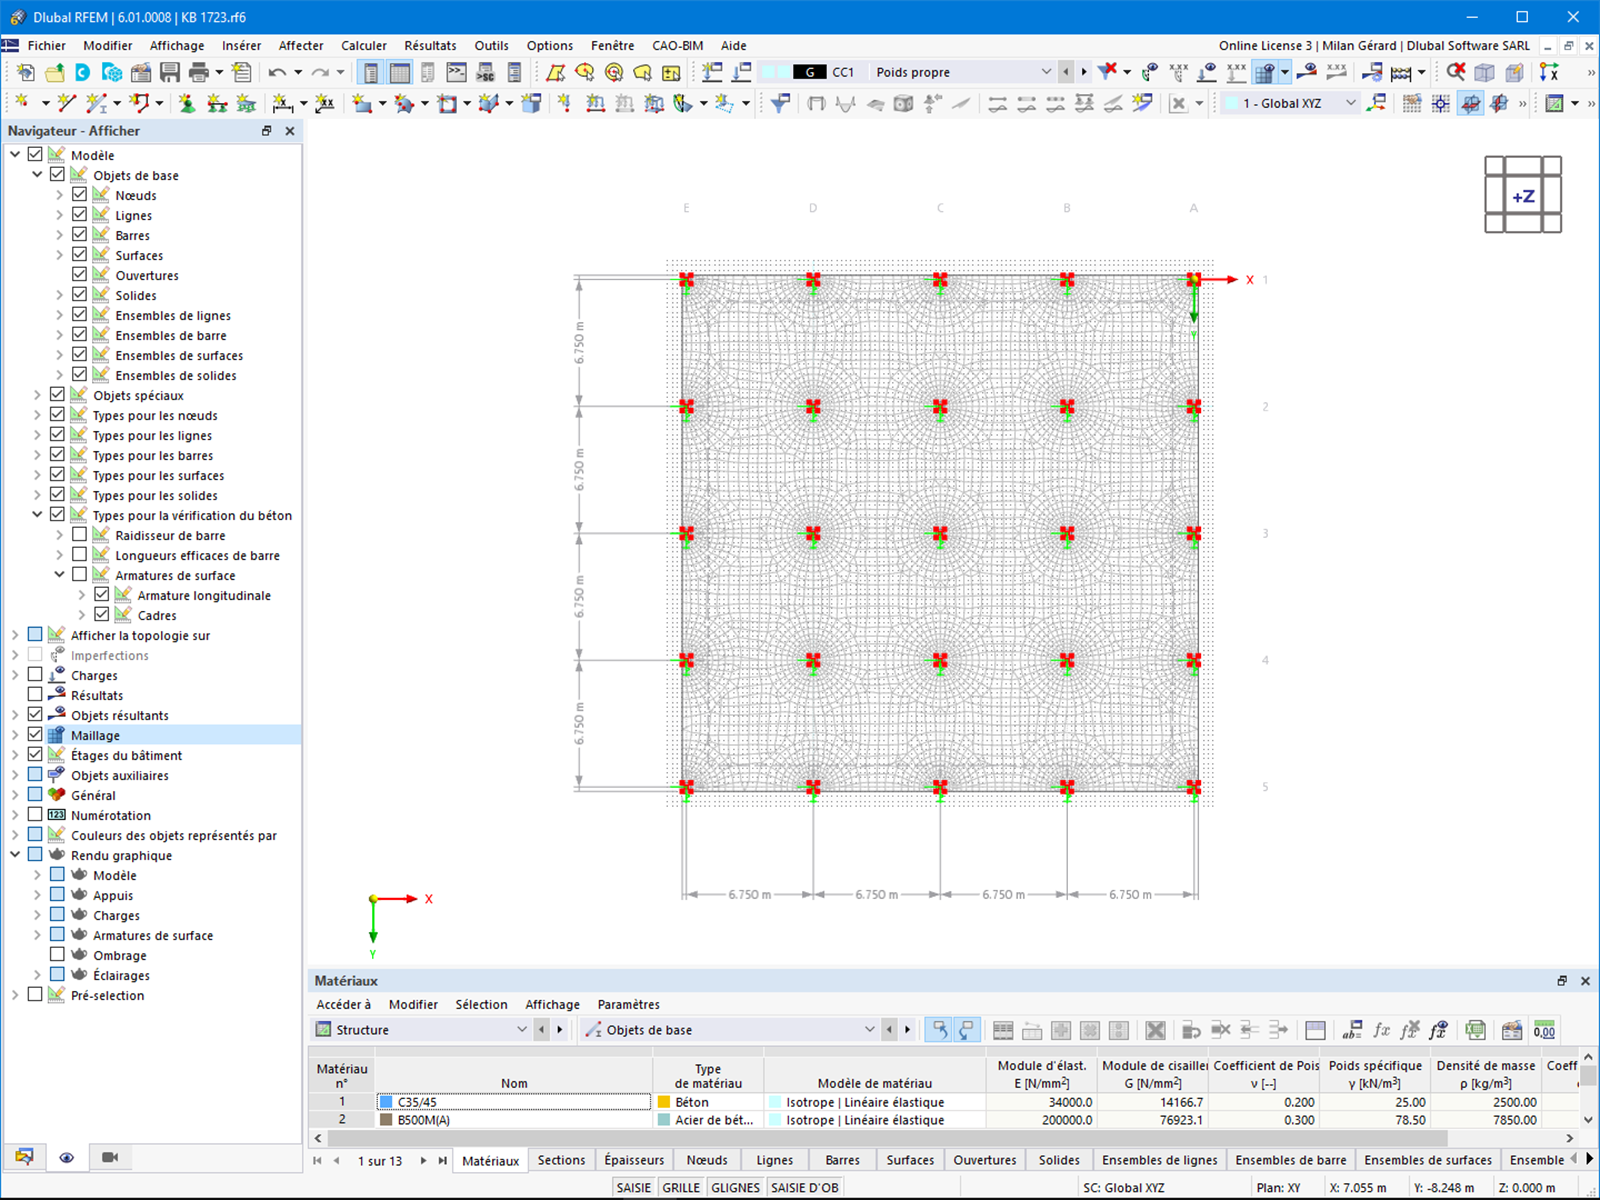The image size is (1600, 1200).
Task: Toggle the Surfaces visibility checkbox
Action: click(80, 255)
